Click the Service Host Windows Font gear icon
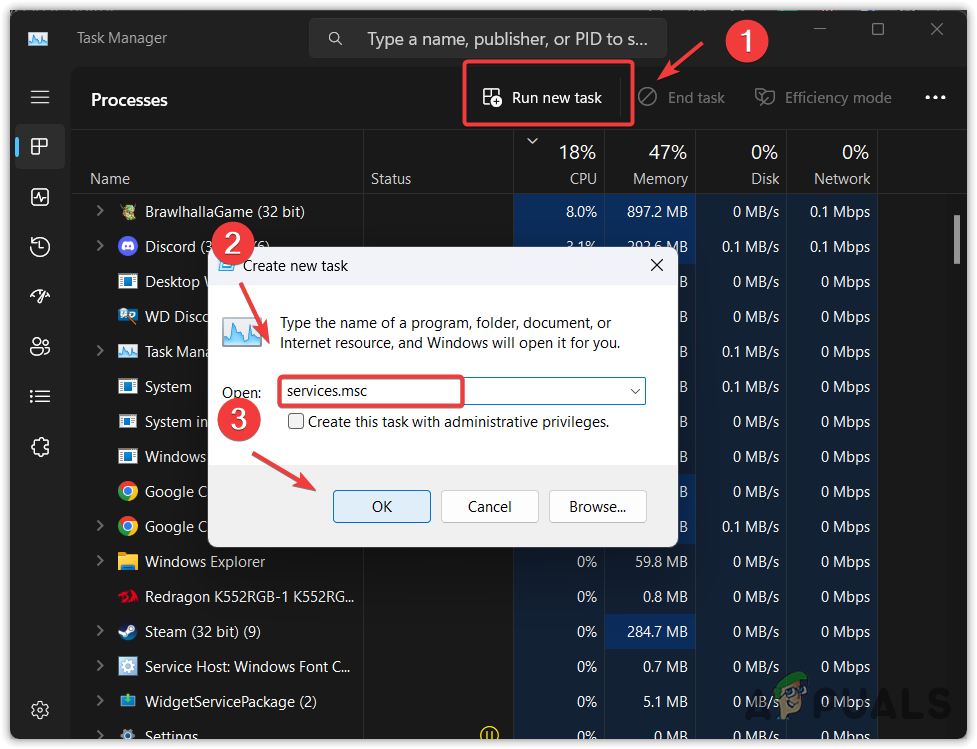 [x=128, y=667]
